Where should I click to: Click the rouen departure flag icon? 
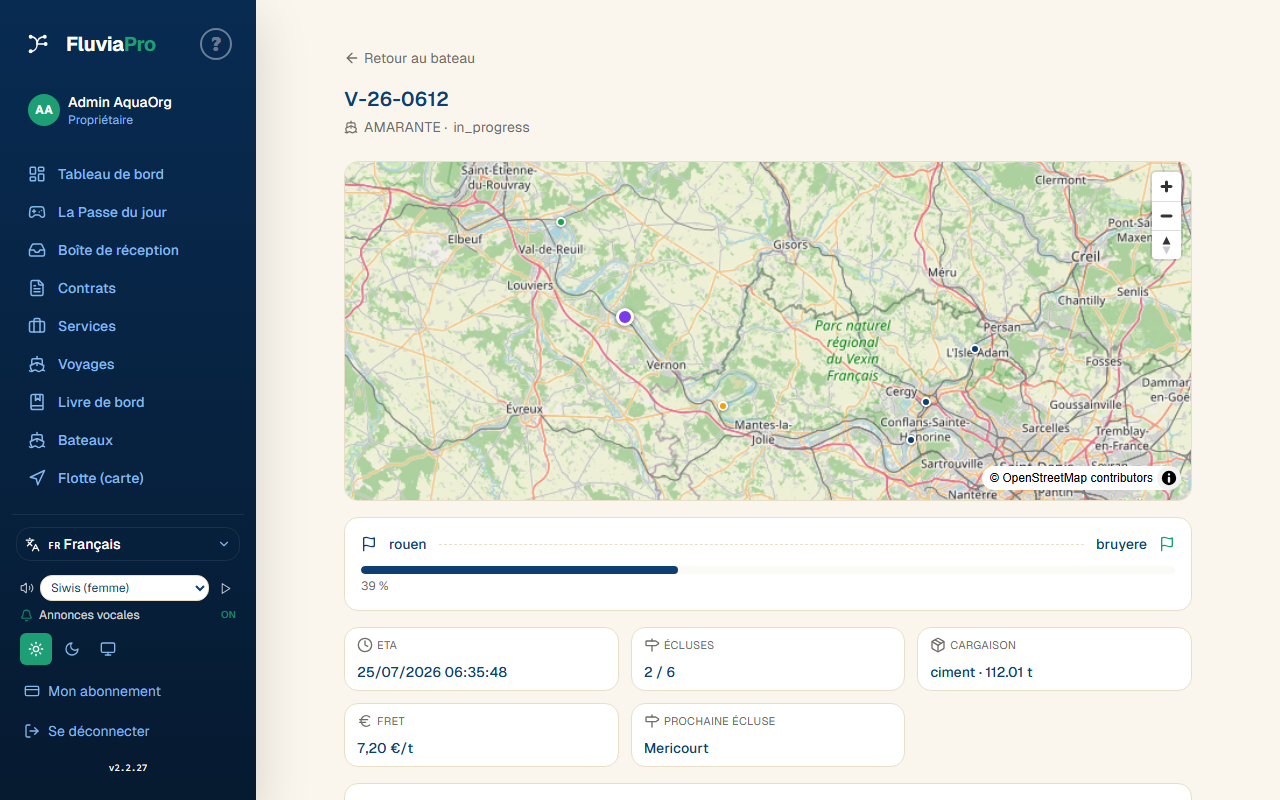coord(369,544)
